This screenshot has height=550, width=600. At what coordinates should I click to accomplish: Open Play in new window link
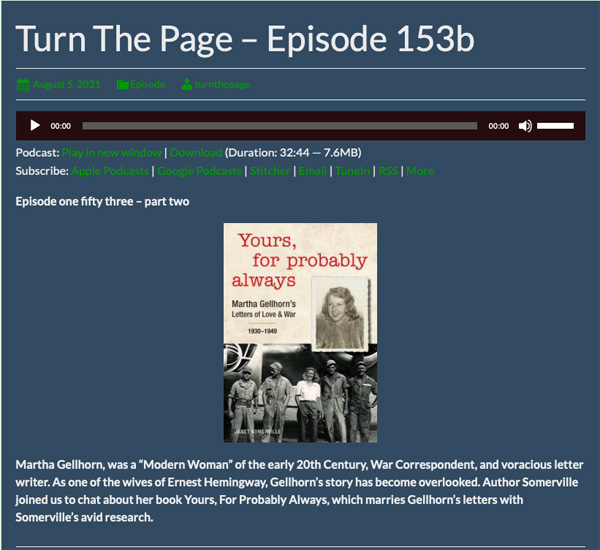pyautogui.click(x=111, y=153)
